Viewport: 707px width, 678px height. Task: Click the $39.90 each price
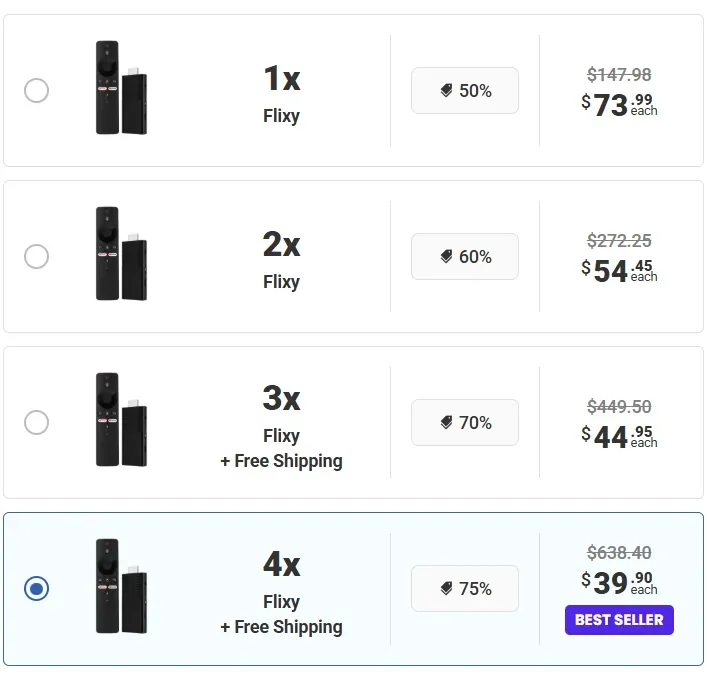[619, 582]
